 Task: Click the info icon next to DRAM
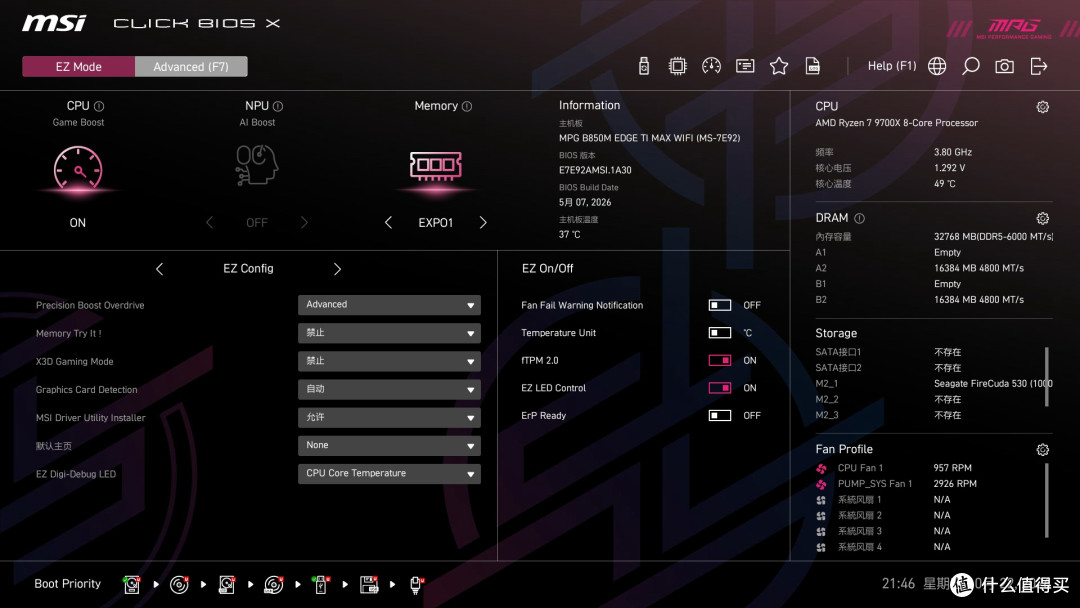pyautogui.click(x=860, y=218)
